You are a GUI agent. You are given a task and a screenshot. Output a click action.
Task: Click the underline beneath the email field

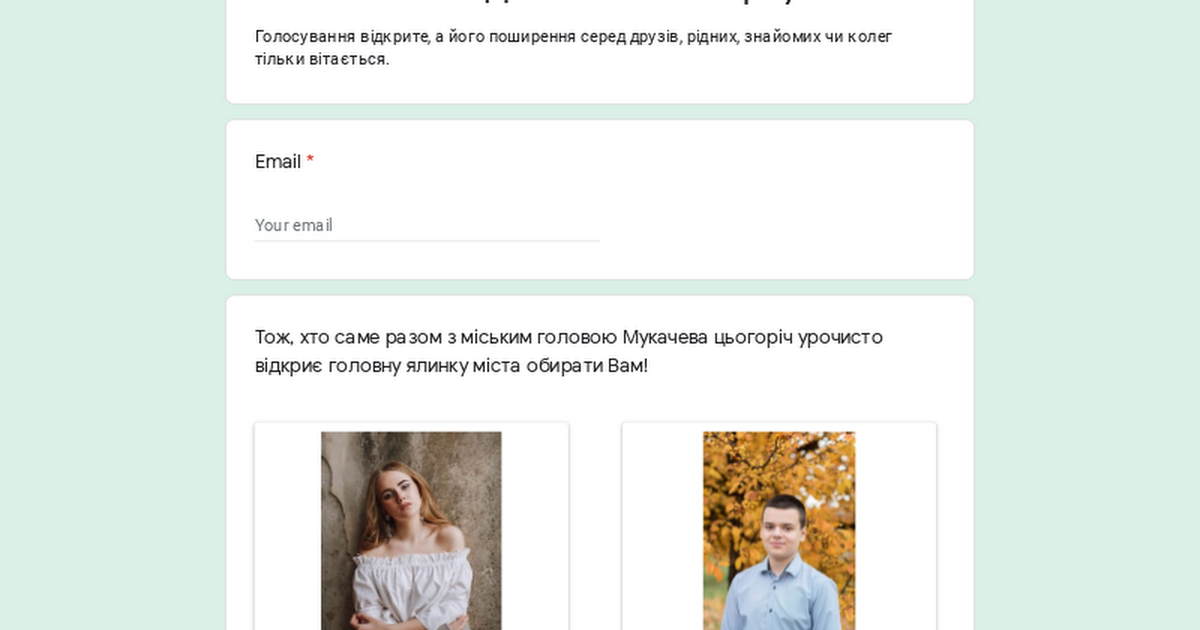(x=427, y=241)
